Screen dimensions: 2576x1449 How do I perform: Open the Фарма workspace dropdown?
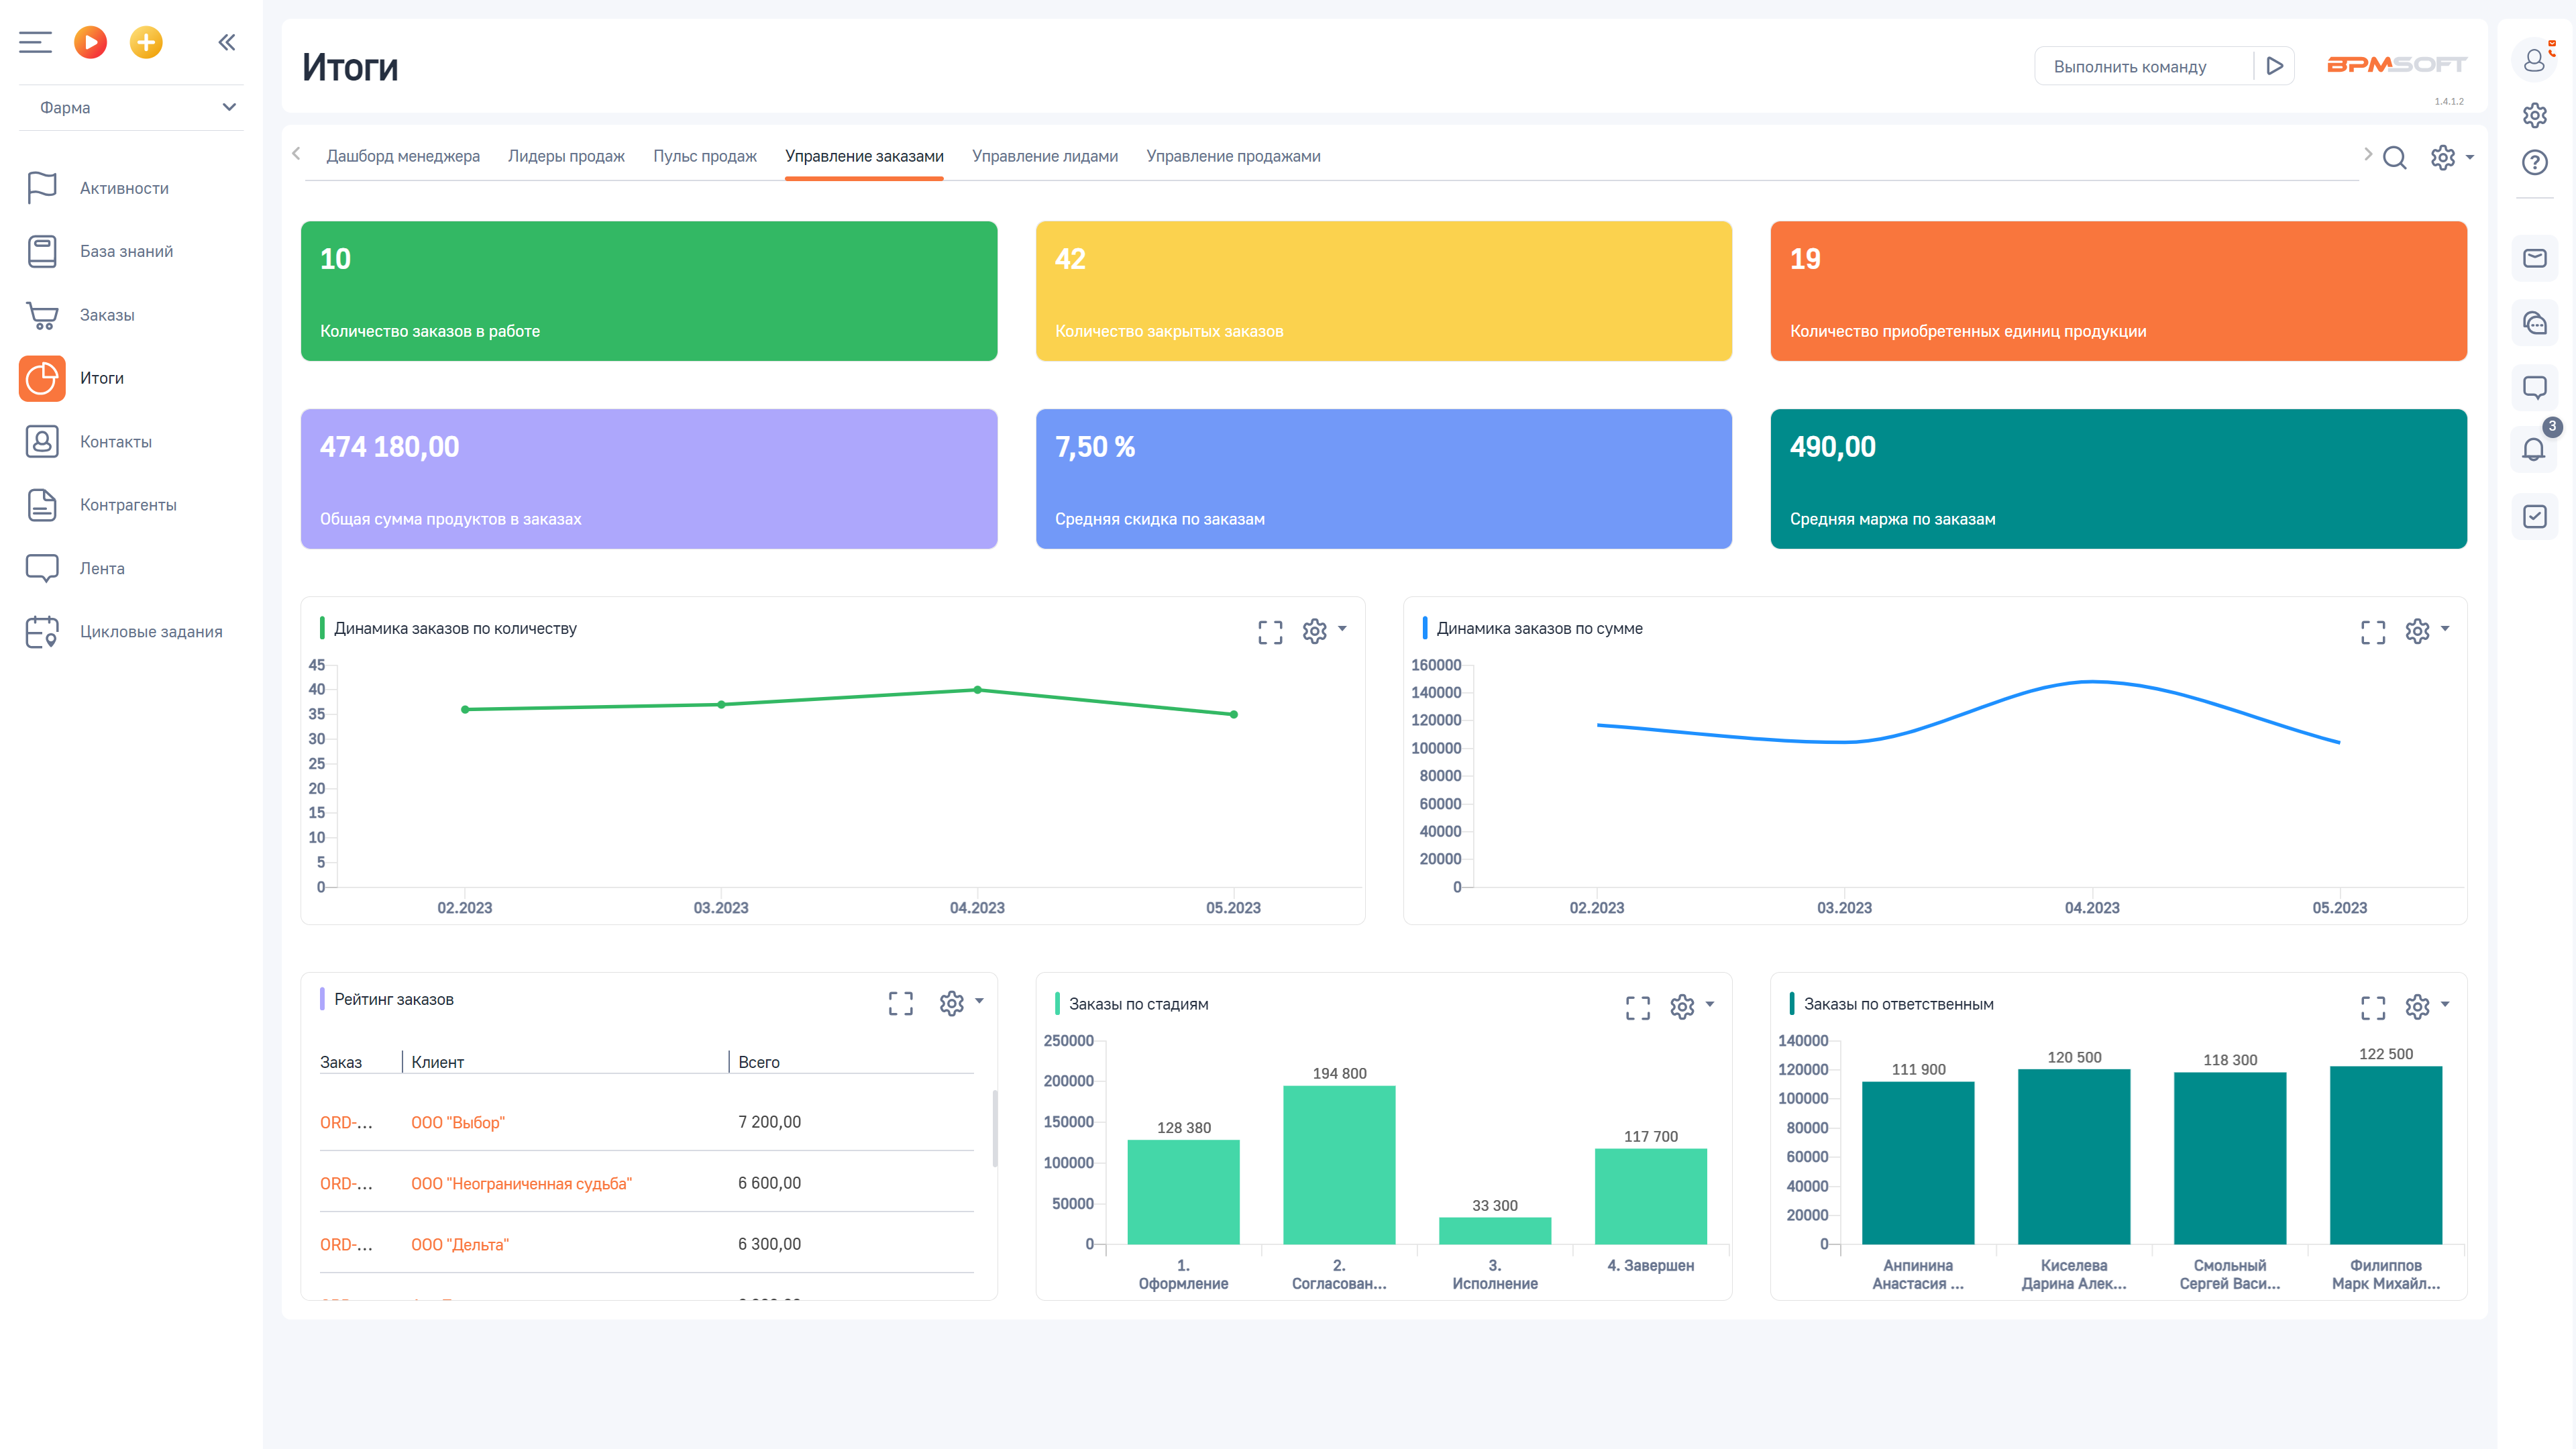(131, 107)
